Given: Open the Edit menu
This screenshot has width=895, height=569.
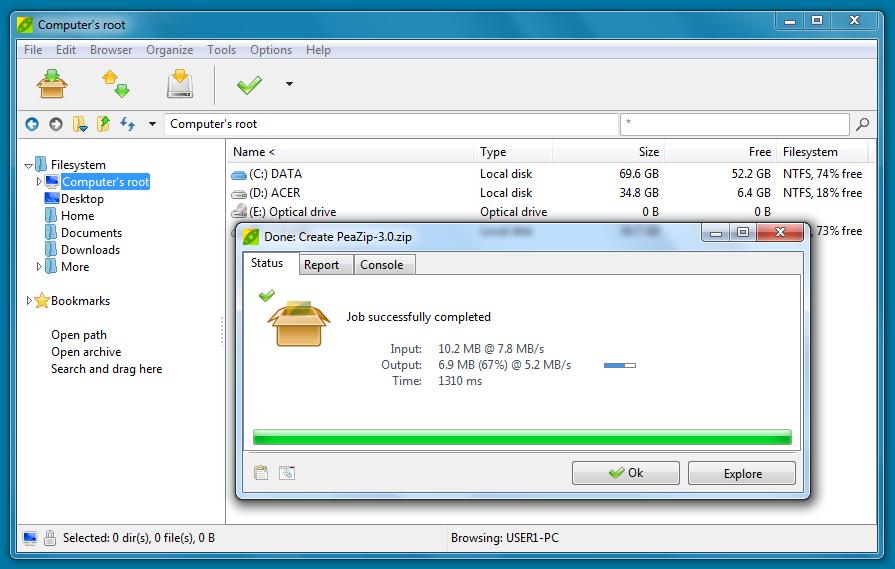Looking at the screenshot, I should point(66,50).
